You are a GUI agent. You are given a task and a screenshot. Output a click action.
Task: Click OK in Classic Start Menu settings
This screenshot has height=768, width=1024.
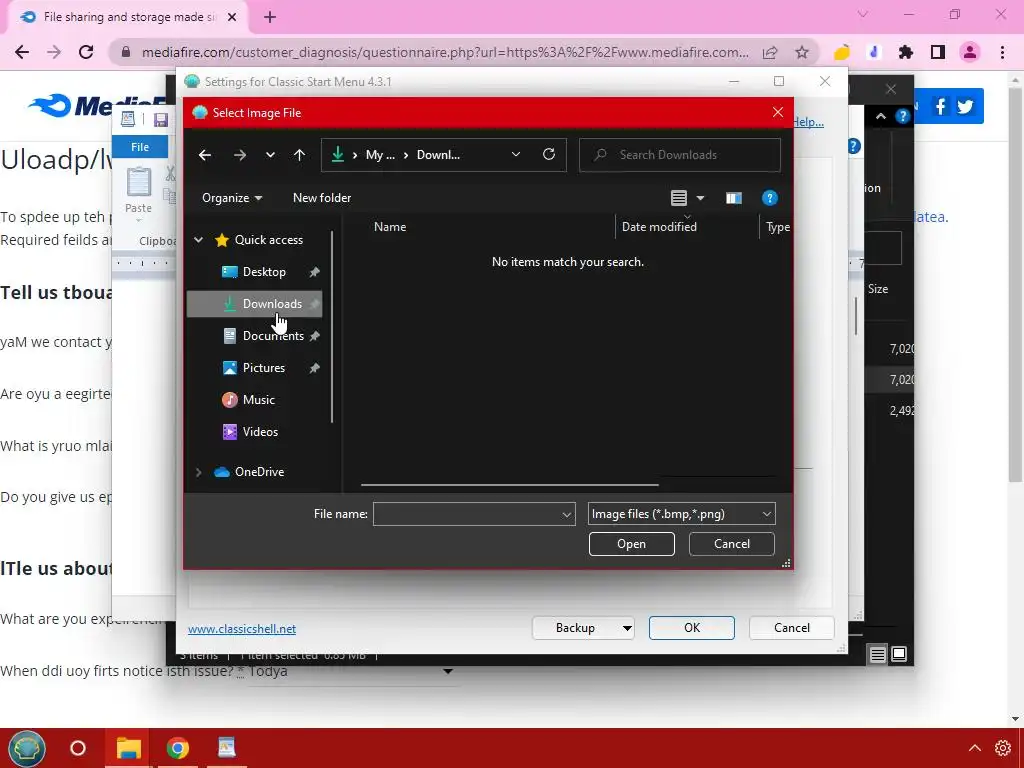click(x=692, y=628)
